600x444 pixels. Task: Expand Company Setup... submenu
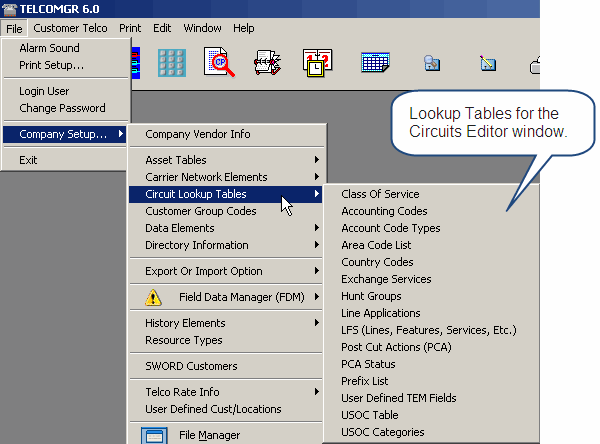(64, 134)
